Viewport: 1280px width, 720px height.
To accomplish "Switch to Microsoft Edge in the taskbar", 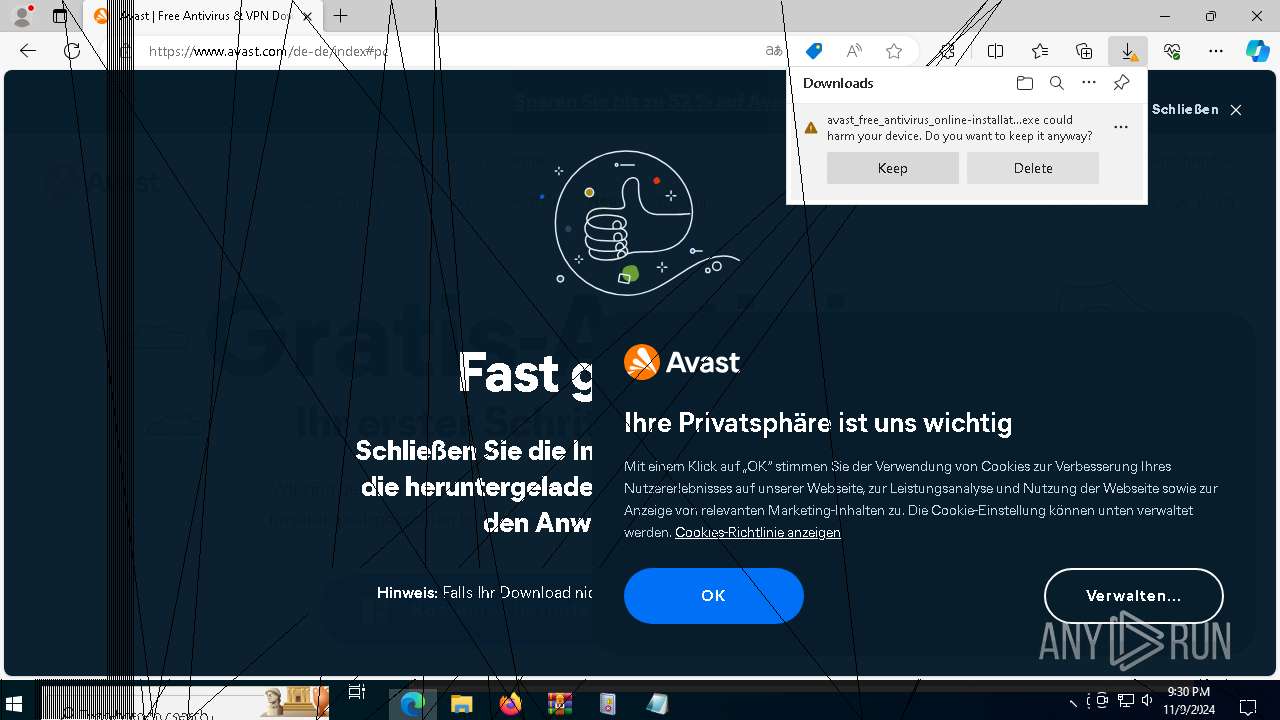I will tap(412, 704).
